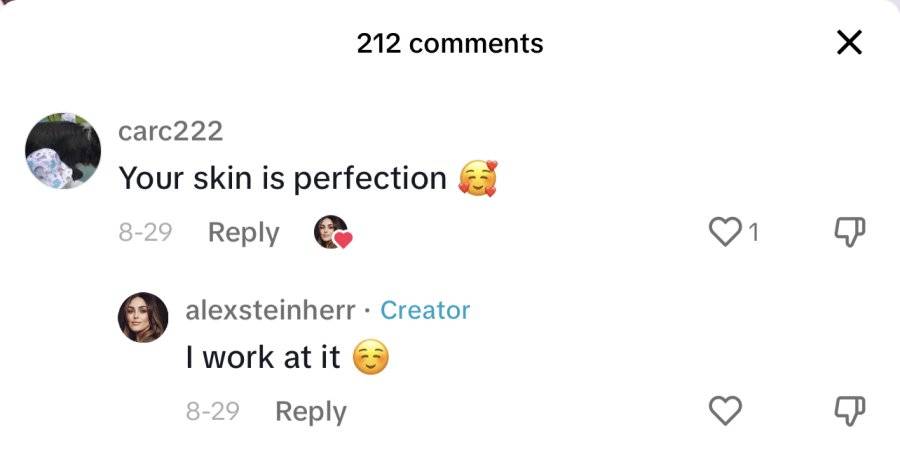Like alexsteinherr's reply with the heart icon
Image resolution: width=900 pixels, height=460 pixels.
tap(726, 411)
